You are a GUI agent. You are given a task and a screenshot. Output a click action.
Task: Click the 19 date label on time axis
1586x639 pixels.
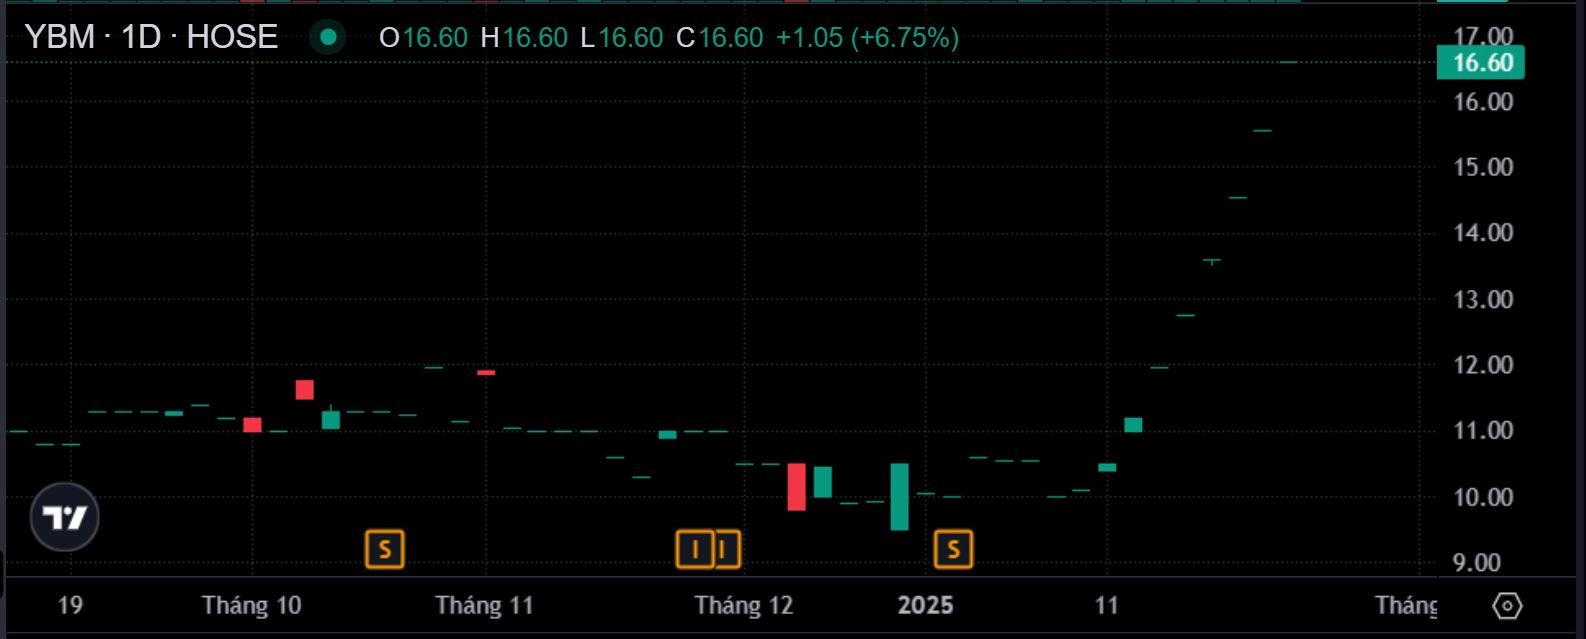pyautogui.click(x=70, y=605)
